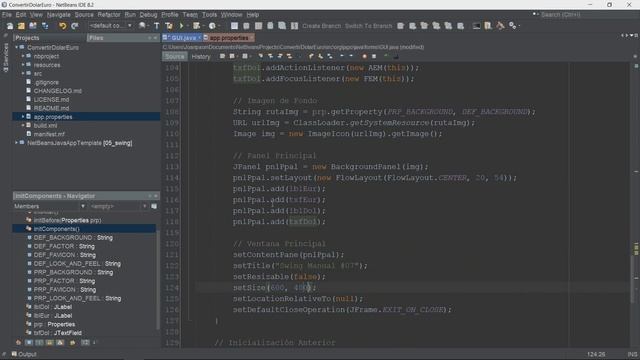Click the Profile Project toolbar icon
The width and height of the screenshot is (640, 360).
[212, 26]
